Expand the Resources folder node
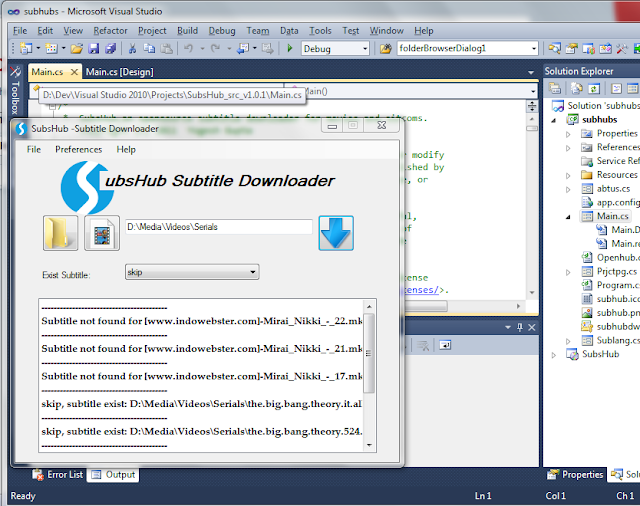 [x=568, y=175]
